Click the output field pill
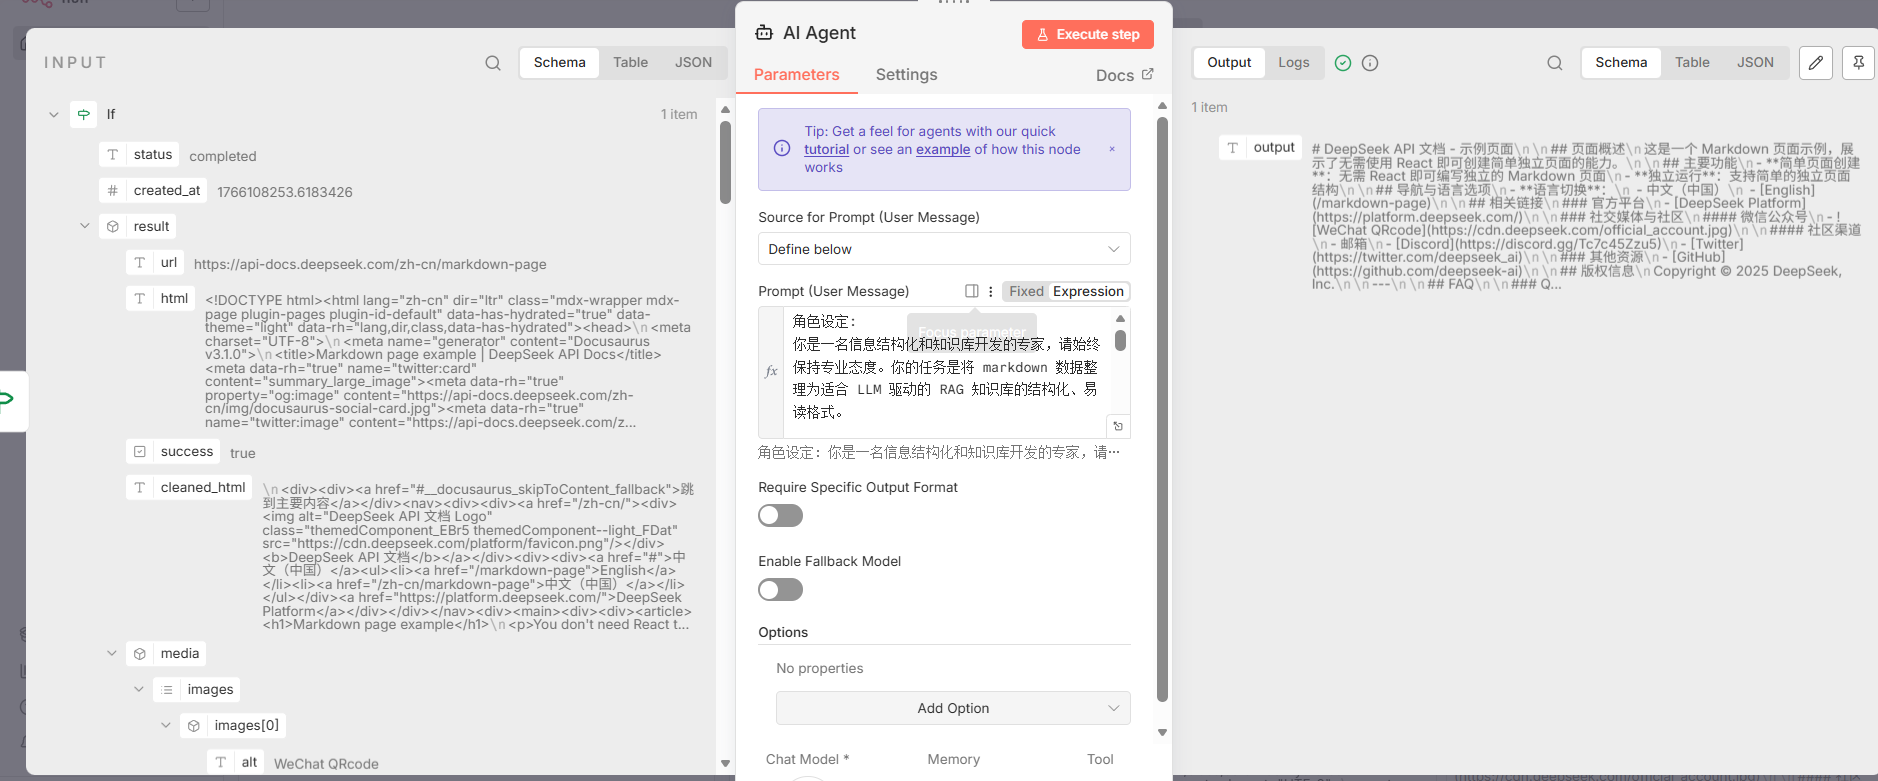This screenshot has width=1878, height=781. tap(1261, 148)
